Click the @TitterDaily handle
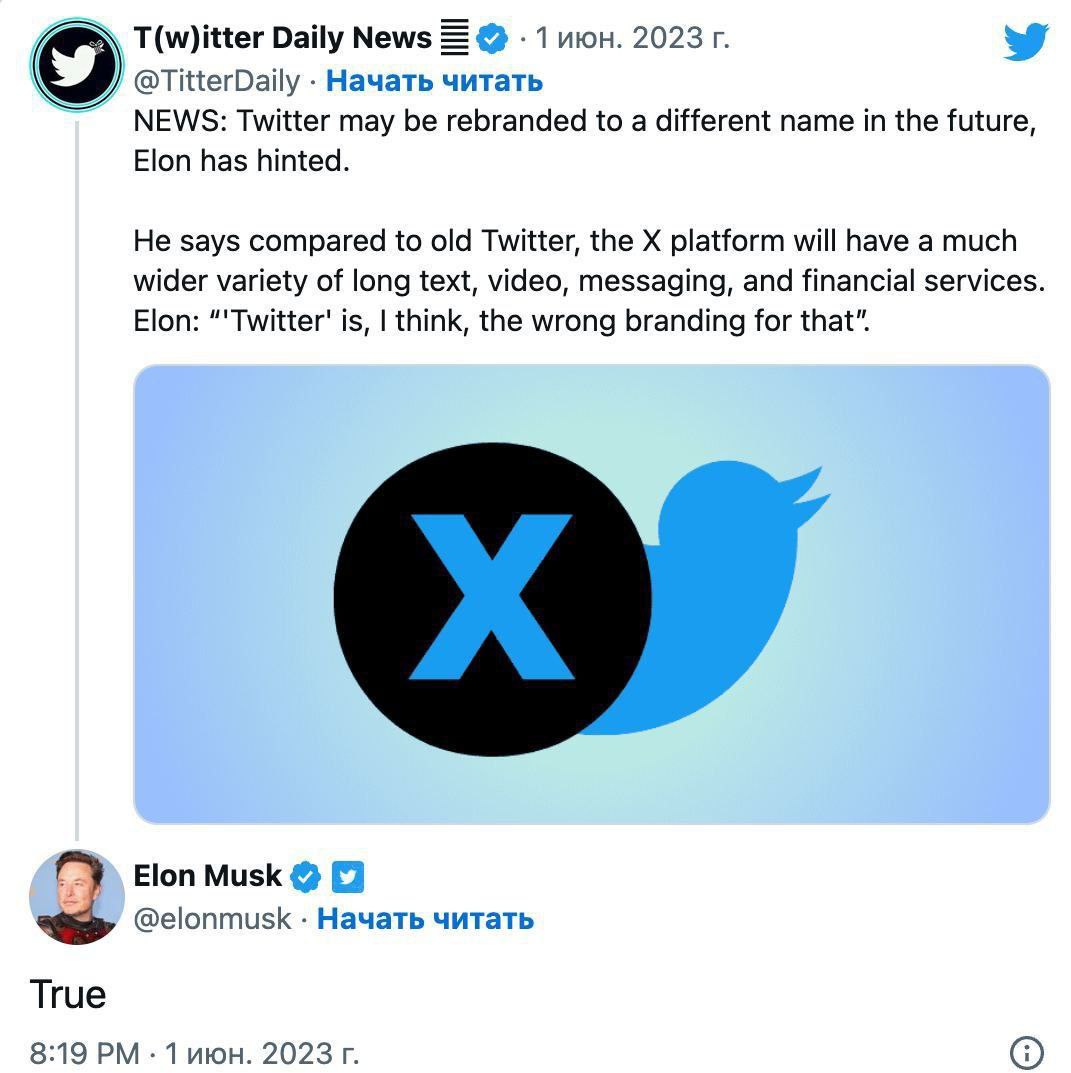 click(x=216, y=80)
